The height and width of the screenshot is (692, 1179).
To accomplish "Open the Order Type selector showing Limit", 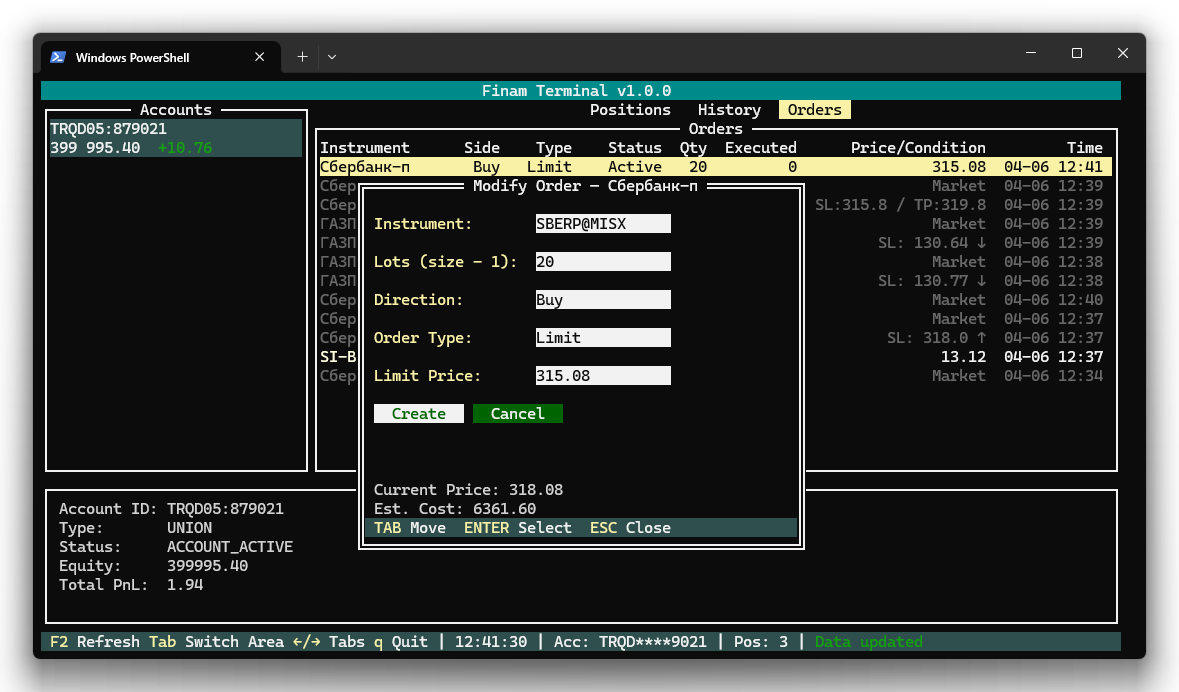I will pyautogui.click(x=603, y=338).
